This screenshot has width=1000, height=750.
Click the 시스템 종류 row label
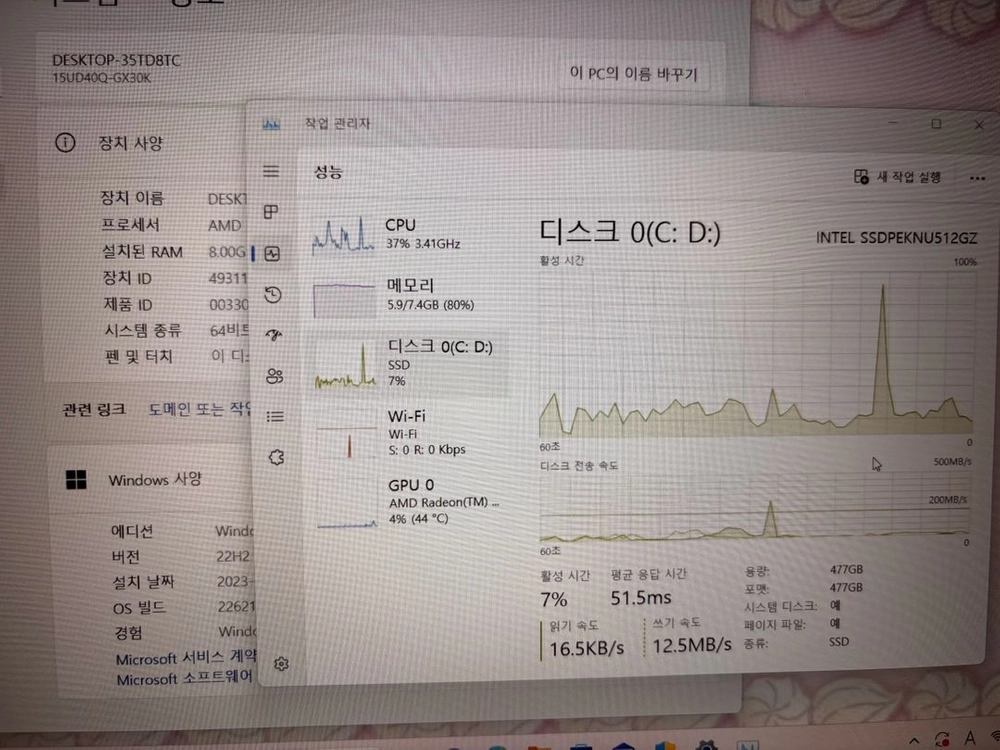click(x=143, y=330)
